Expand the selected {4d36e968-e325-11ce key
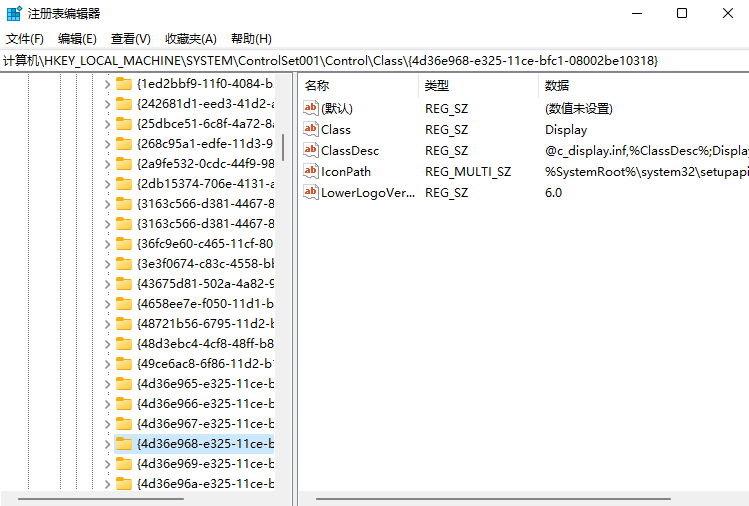This screenshot has width=749, height=506. click(107, 444)
